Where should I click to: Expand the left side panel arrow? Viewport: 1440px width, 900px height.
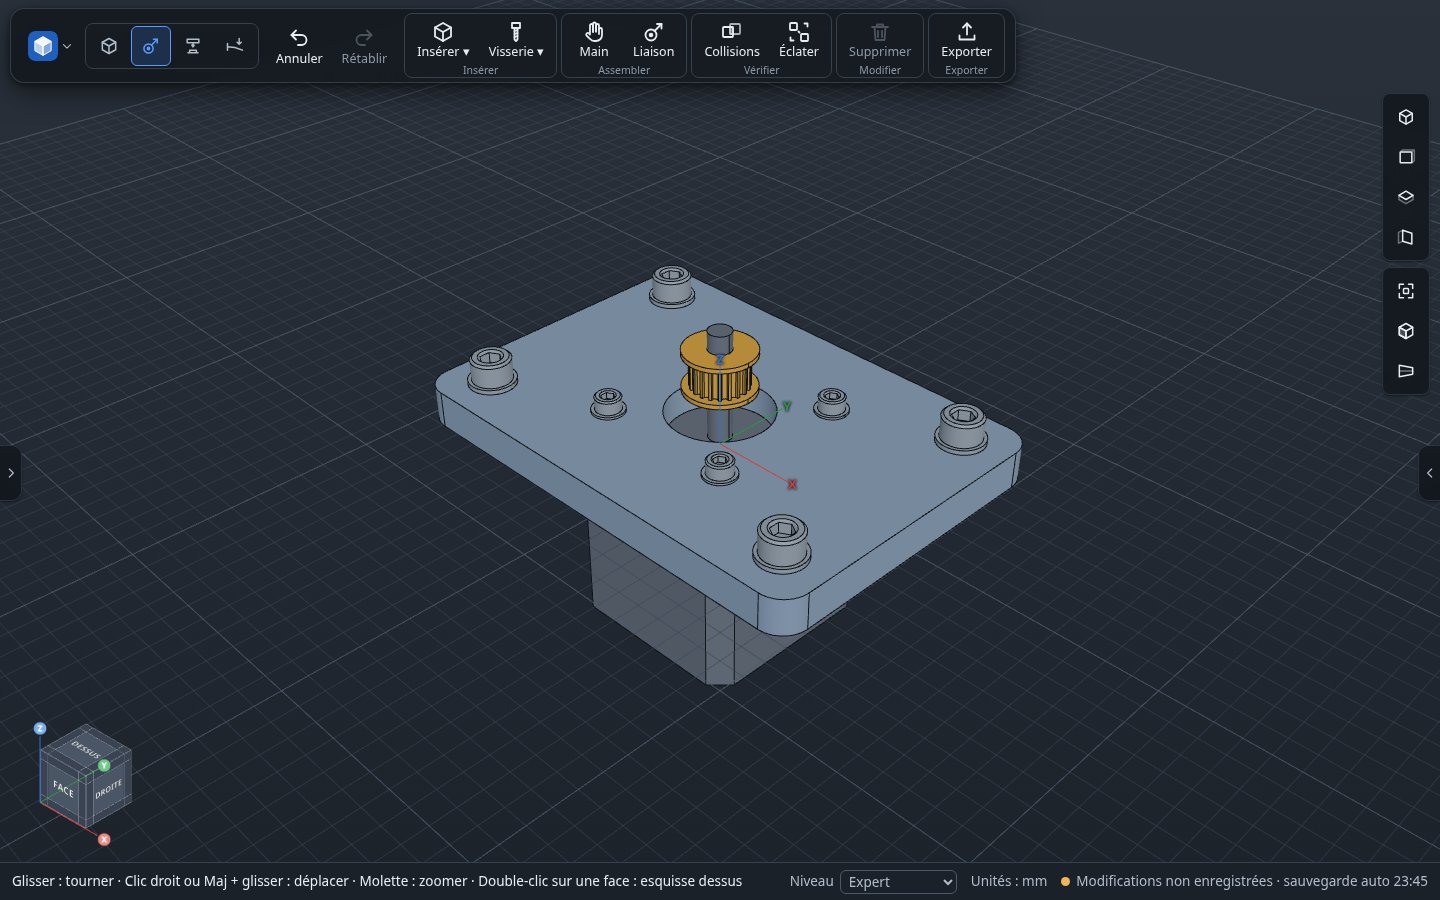(10, 473)
